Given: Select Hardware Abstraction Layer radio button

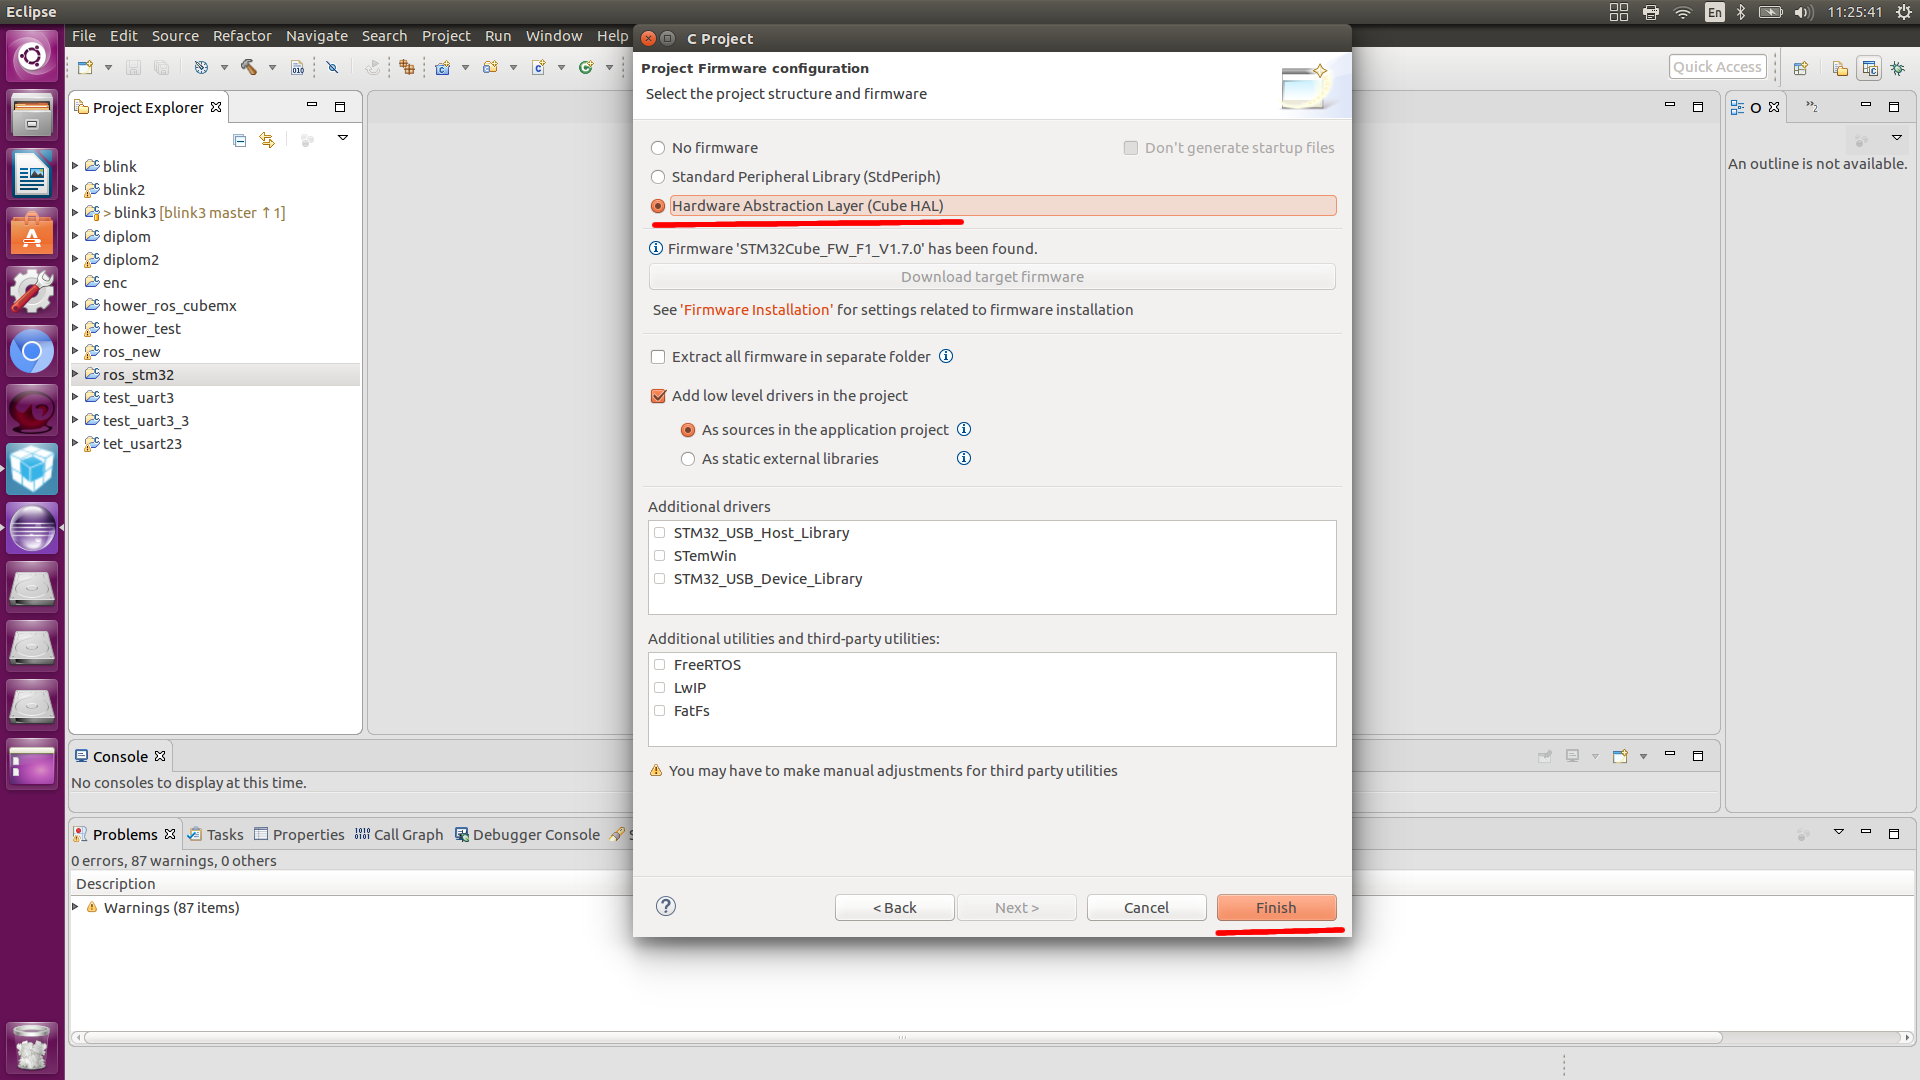Looking at the screenshot, I should click(658, 204).
